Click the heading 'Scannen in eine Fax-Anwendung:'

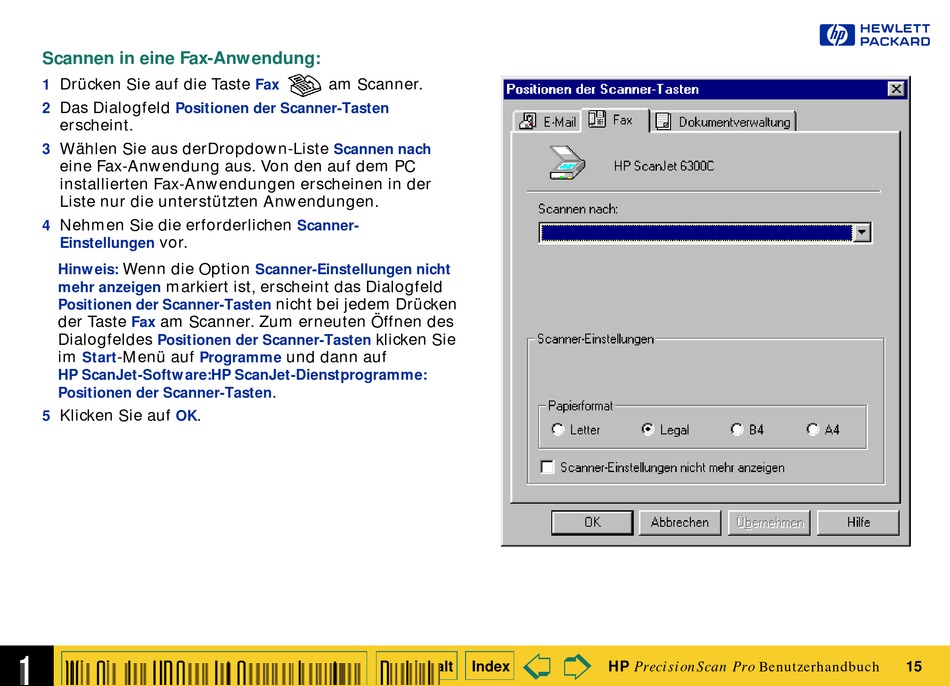point(181,58)
